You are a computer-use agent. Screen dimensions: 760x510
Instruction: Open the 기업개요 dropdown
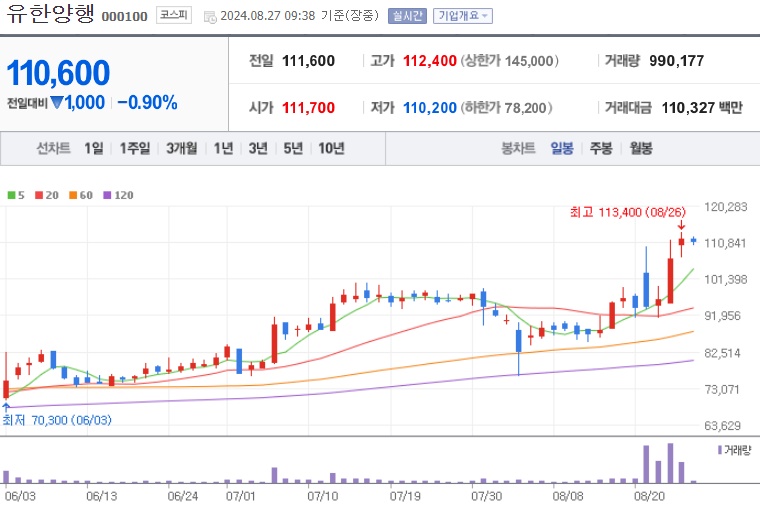(463, 16)
